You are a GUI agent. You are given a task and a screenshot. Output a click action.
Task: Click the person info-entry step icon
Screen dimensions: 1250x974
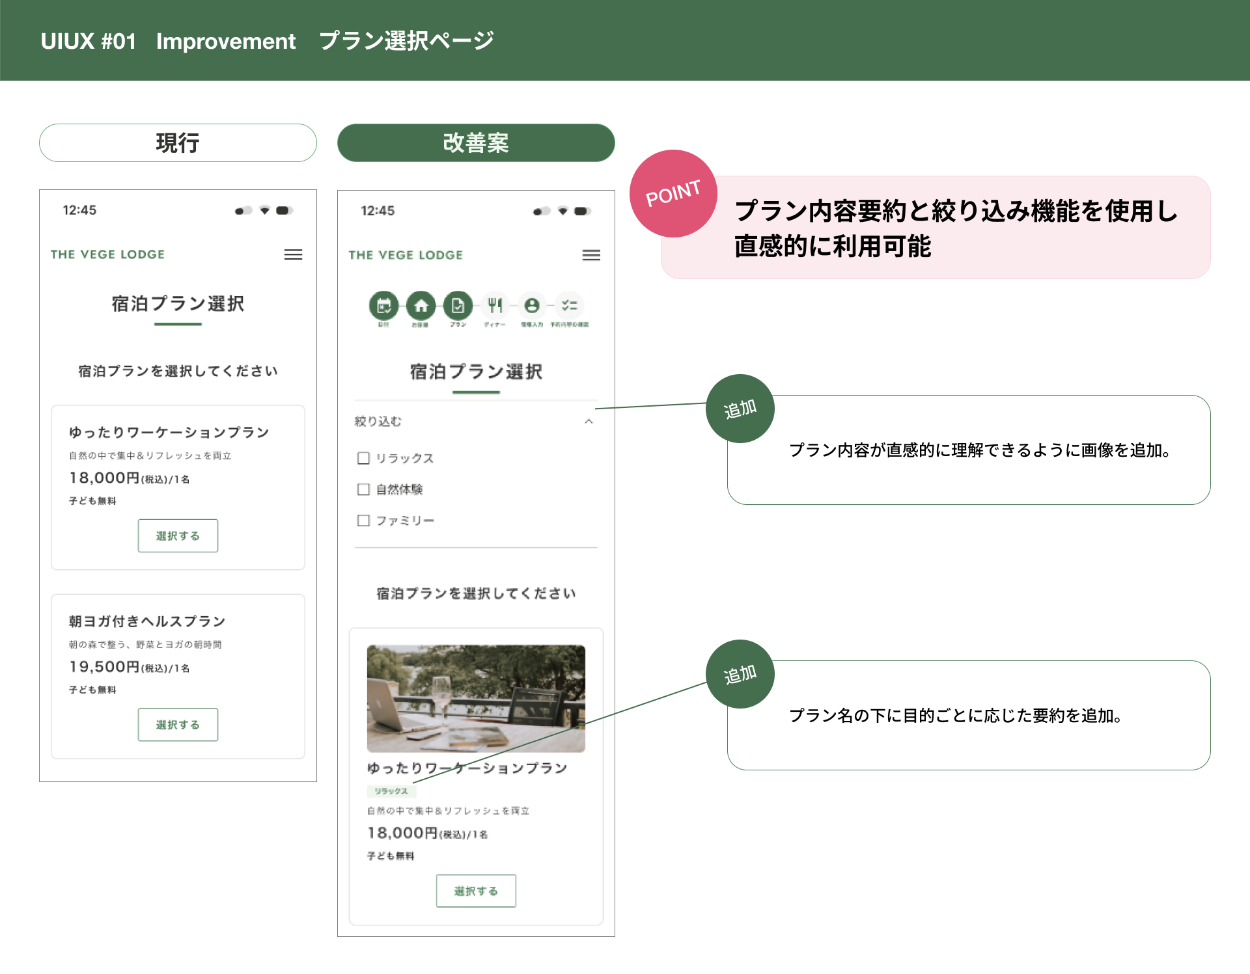click(532, 306)
